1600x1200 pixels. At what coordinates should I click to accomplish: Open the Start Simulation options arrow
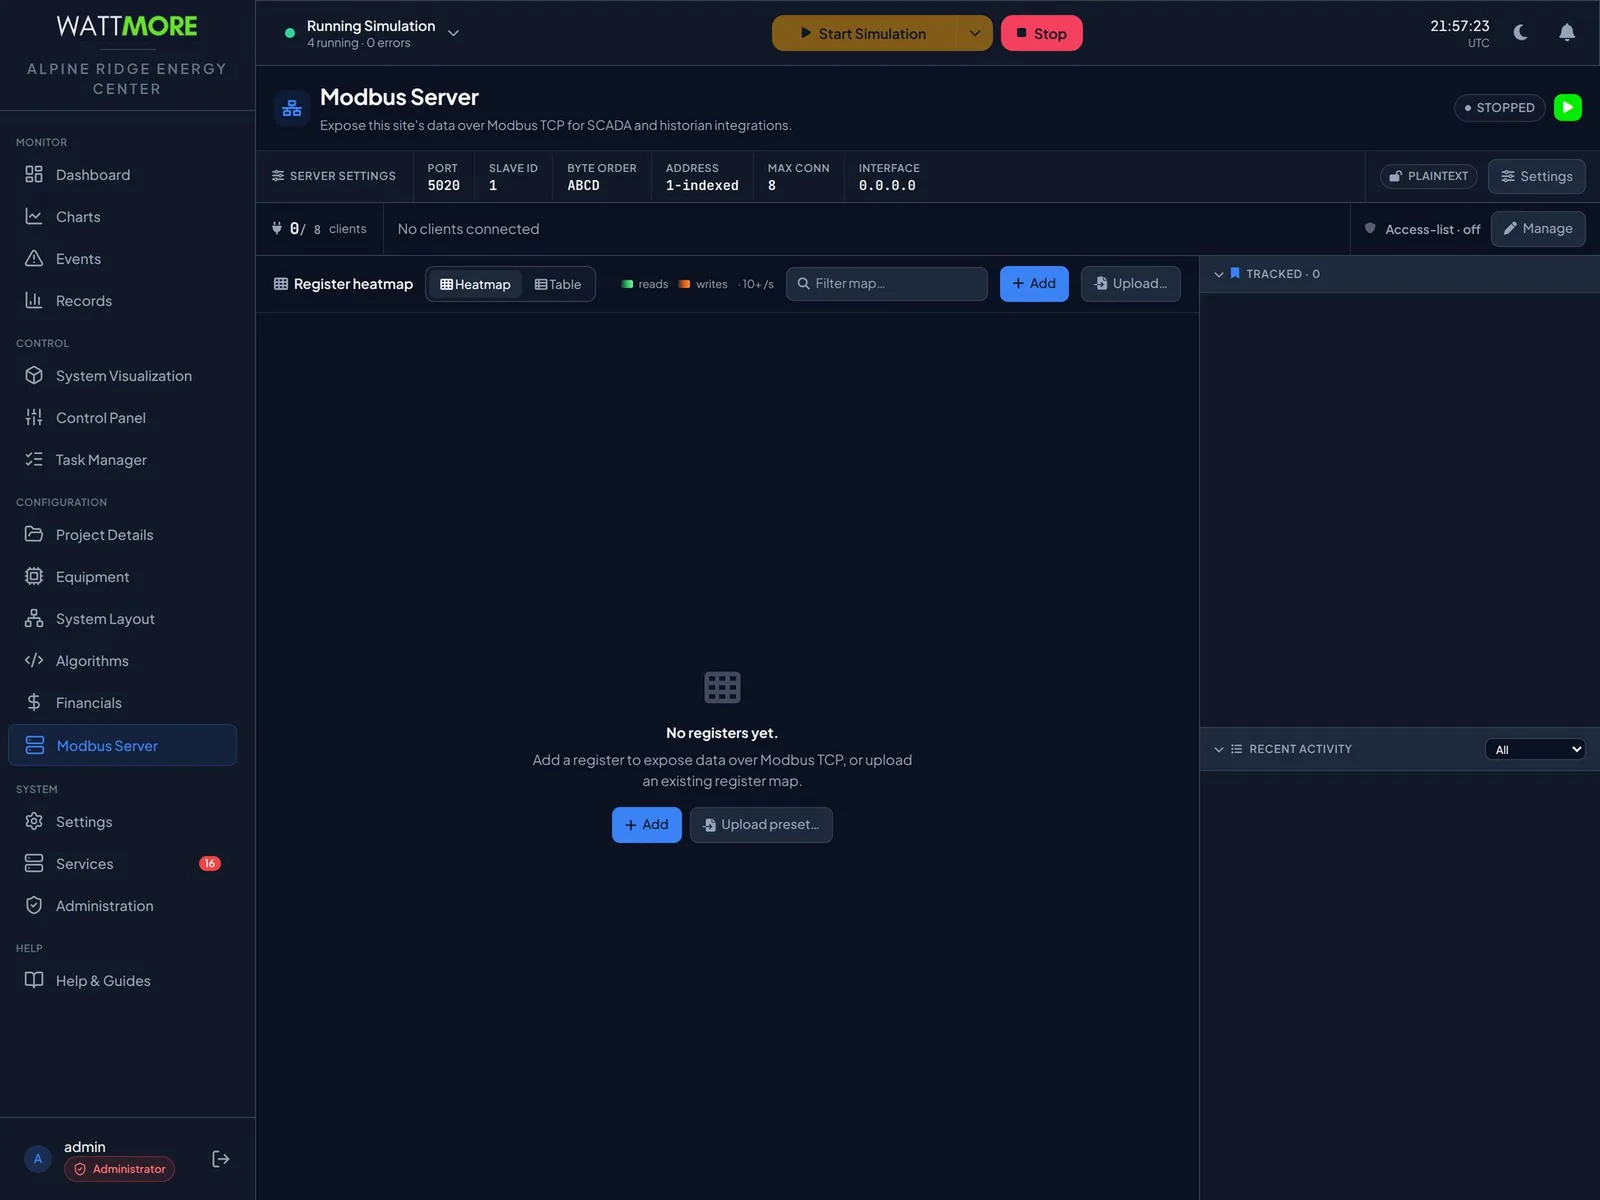(975, 33)
